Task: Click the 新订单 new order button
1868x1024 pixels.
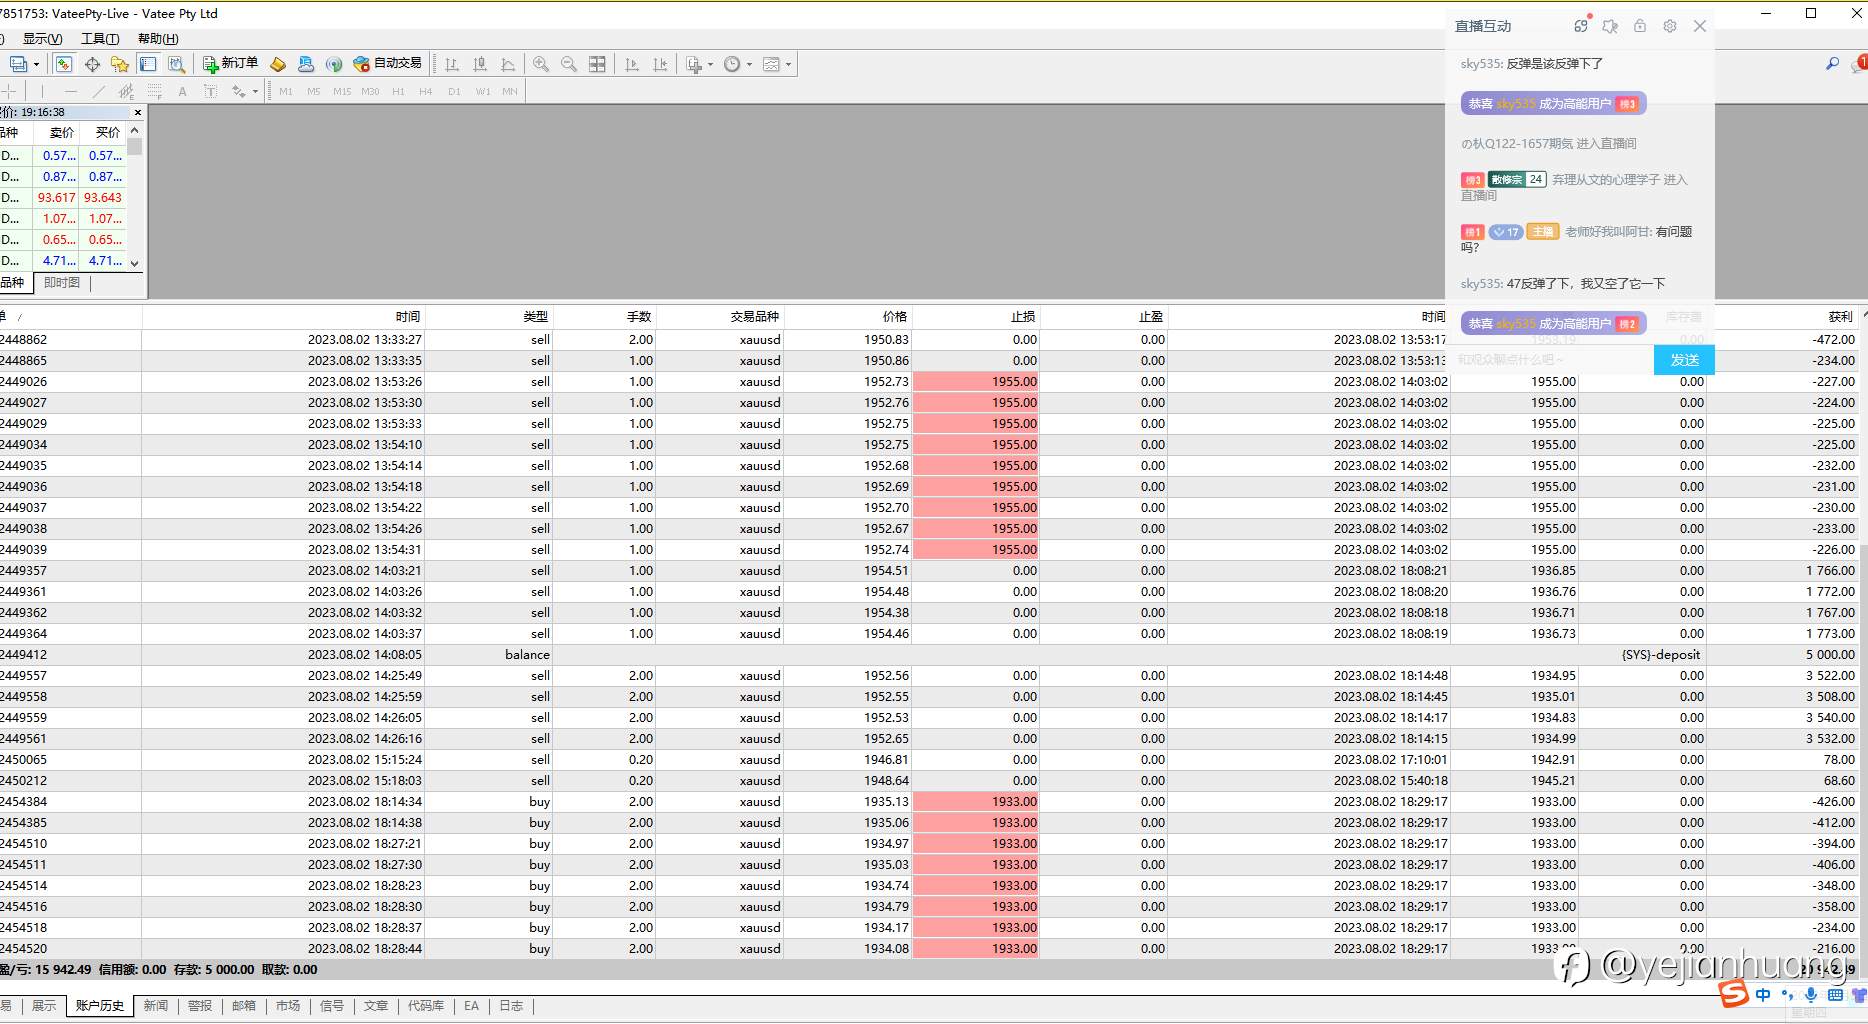Action: click(230, 64)
